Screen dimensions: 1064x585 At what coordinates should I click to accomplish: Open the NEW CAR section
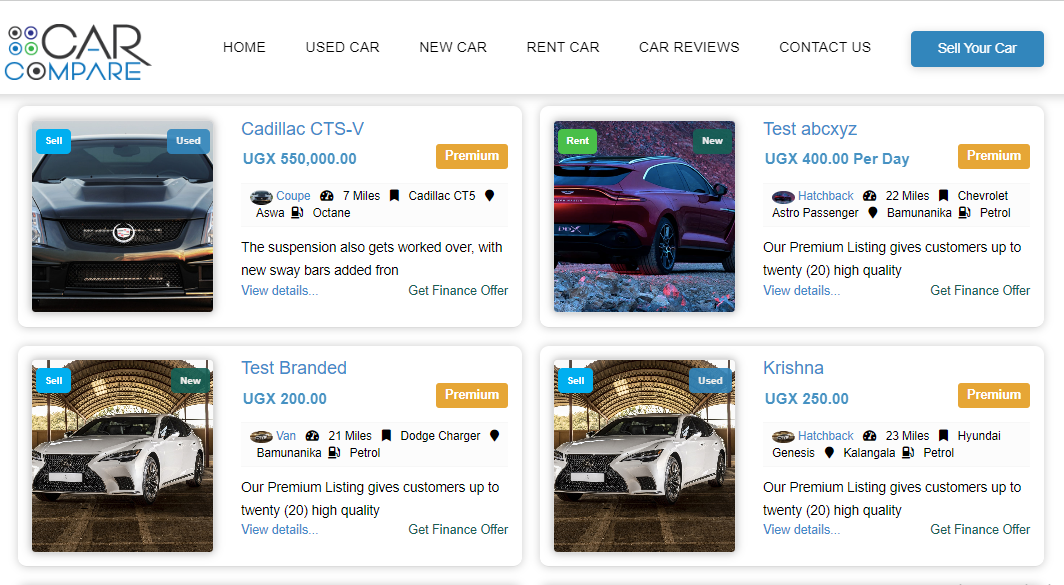coord(453,48)
